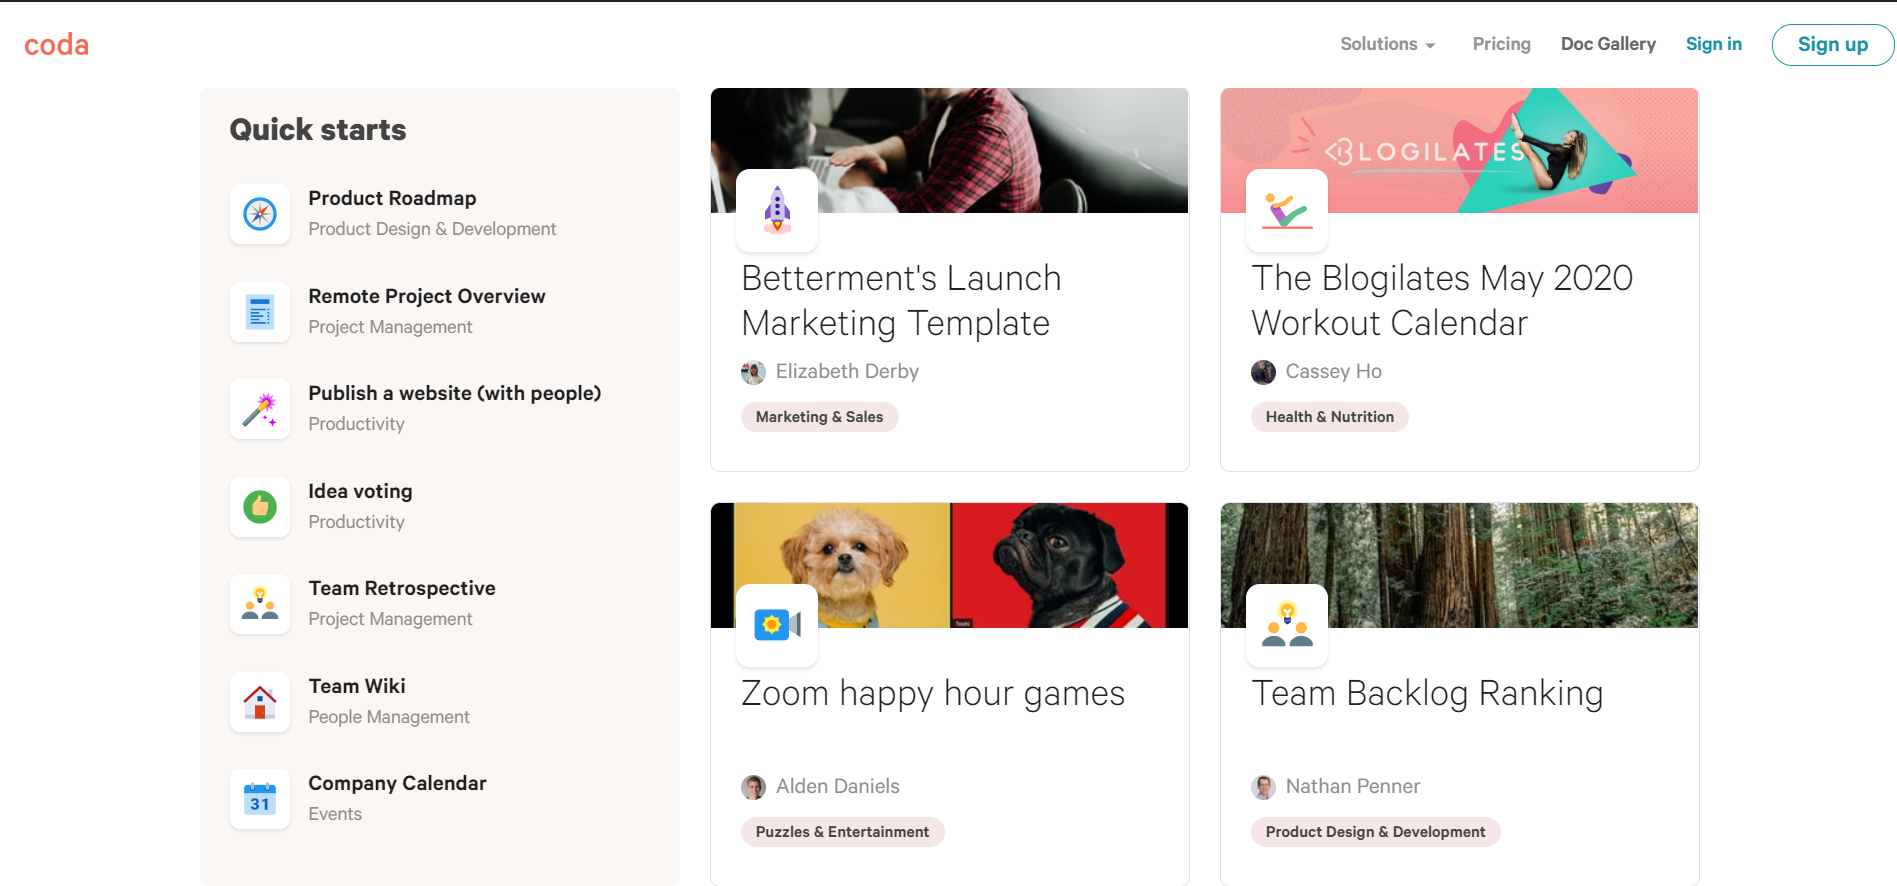Image resolution: width=1897 pixels, height=886 pixels.
Task: Open the Doc Gallery page
Action: [1608, 44]
